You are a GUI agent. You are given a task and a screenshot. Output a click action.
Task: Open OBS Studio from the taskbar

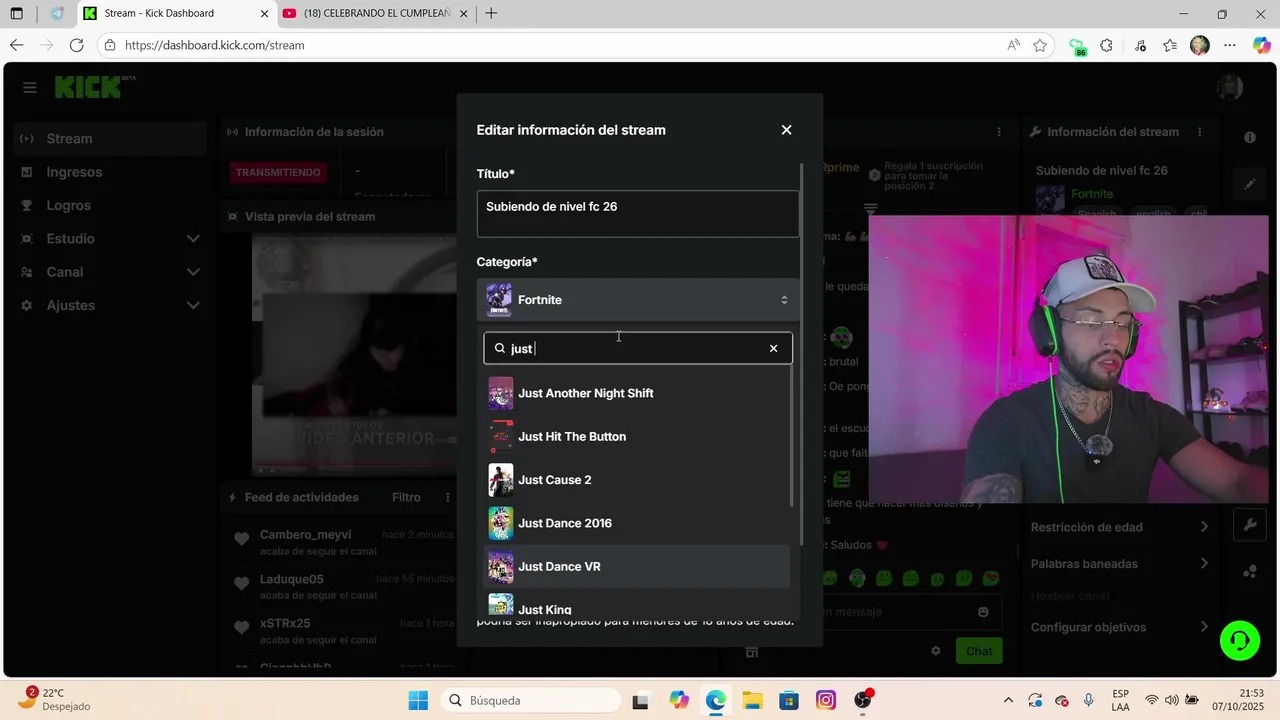click(x=863, y=701)
